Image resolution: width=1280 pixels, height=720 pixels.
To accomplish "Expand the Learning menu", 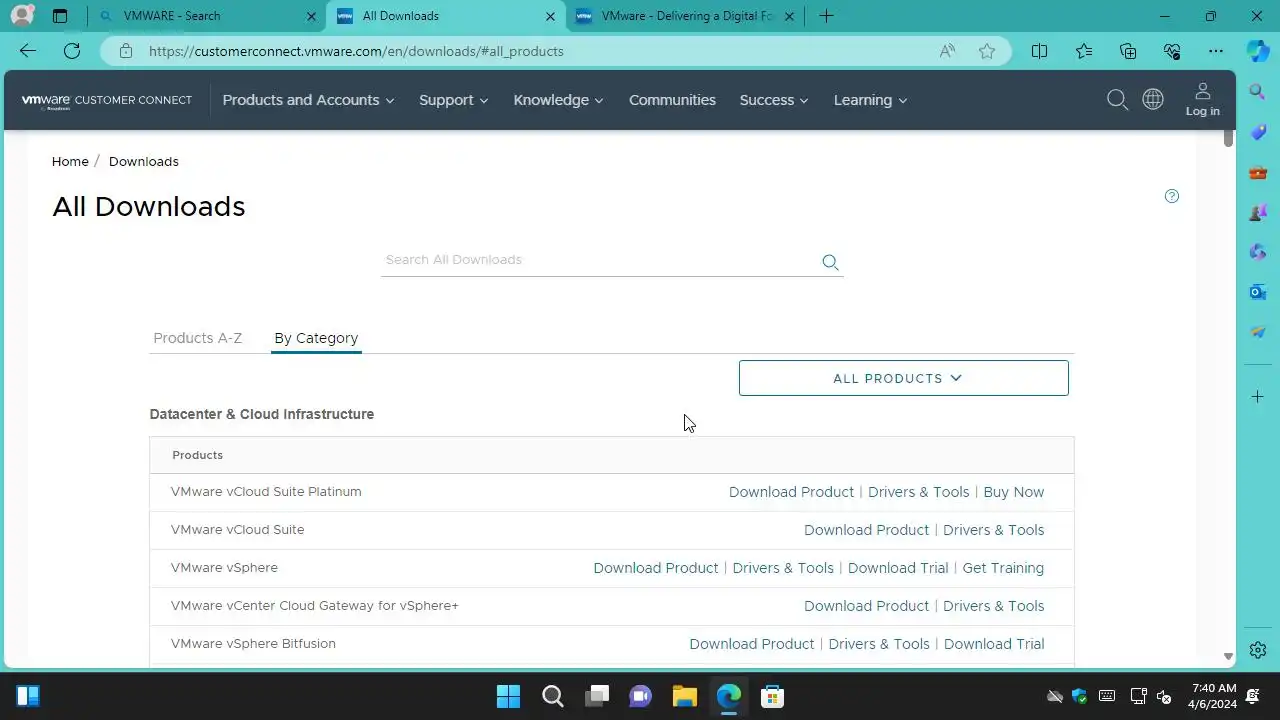I will 870,100.
